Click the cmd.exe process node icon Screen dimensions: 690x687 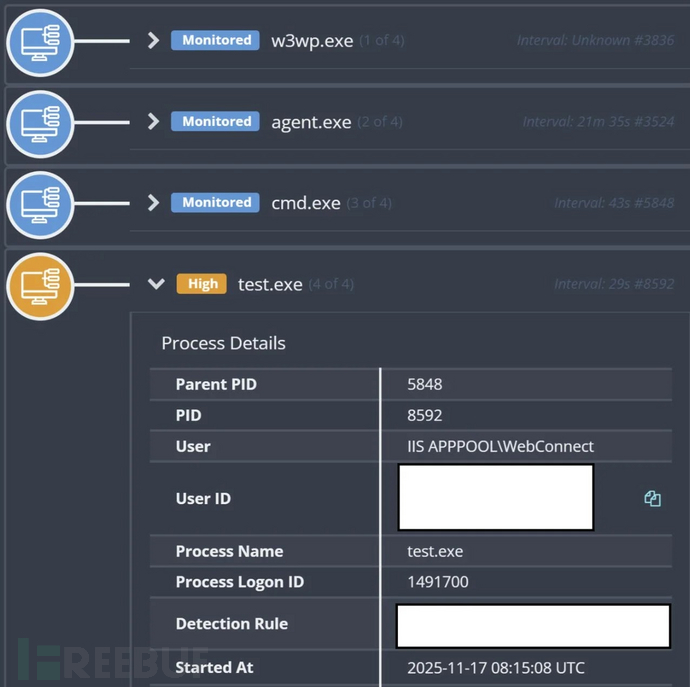(39, 203)
